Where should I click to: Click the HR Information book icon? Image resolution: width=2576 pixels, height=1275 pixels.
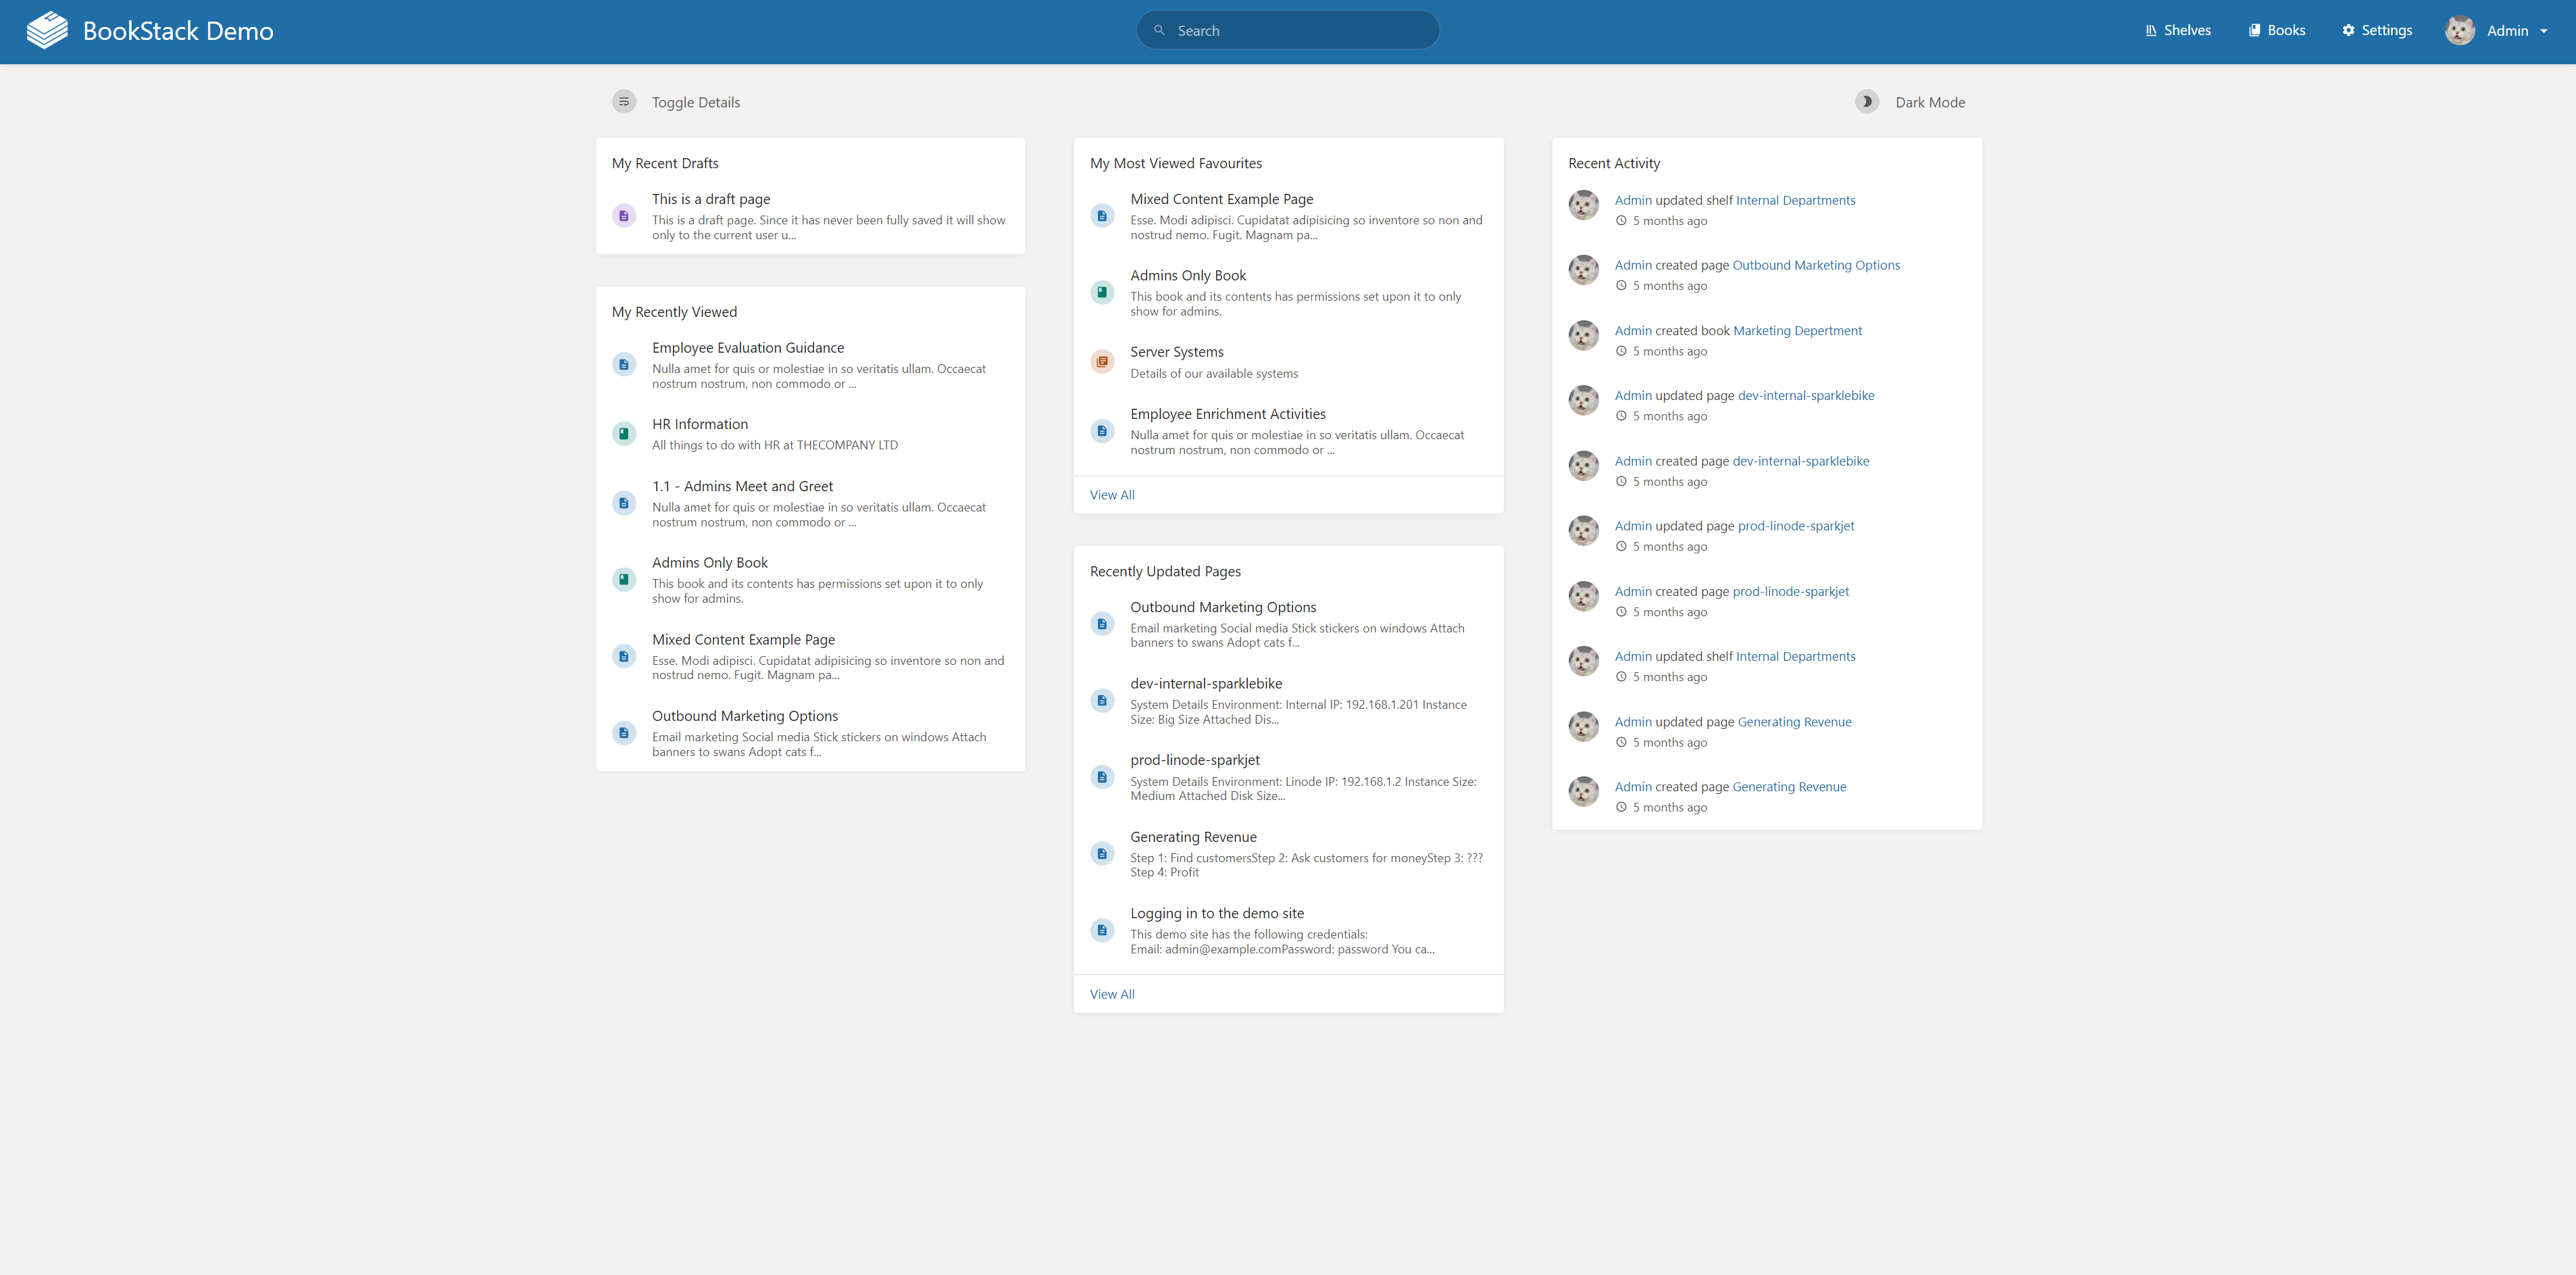coord(624,434)
